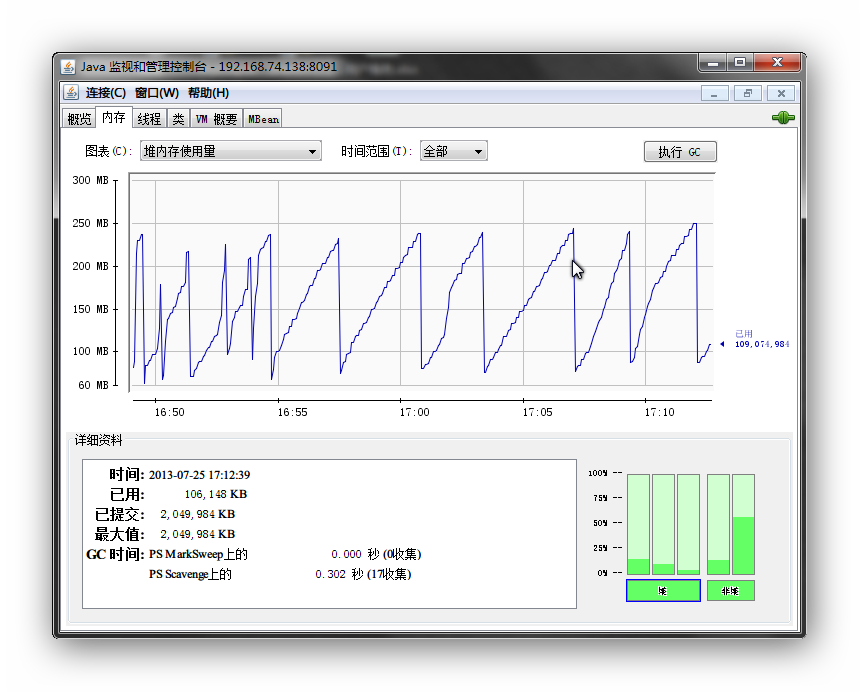
Task: Close the inner console window
Action: pos(781,93)
